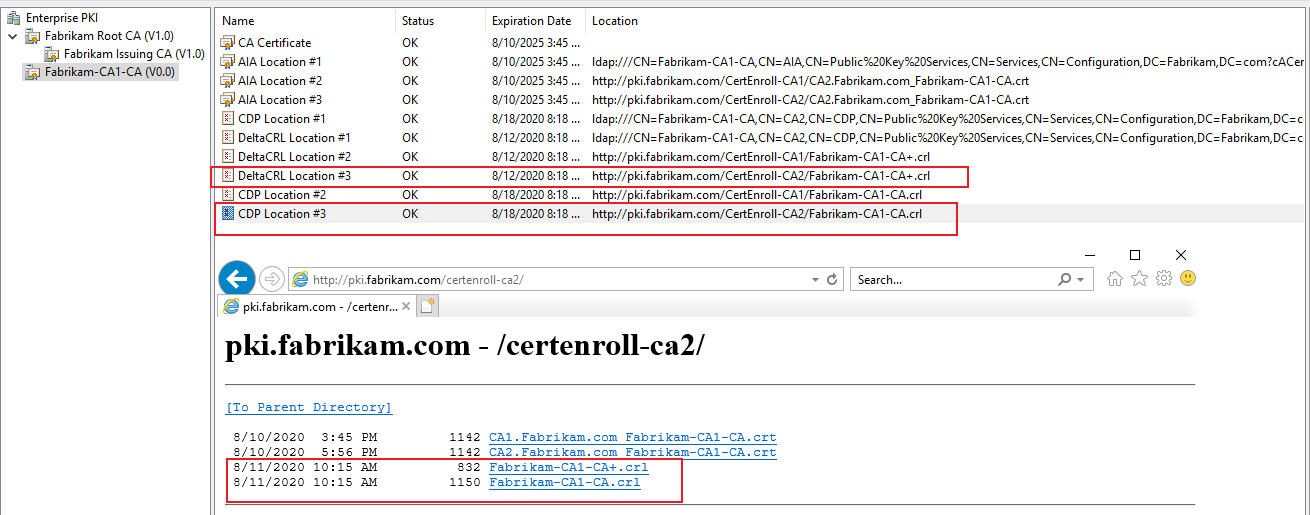Click the CDP Location #3 CRL icon
The image size is (1310, 515).
tap(227, 214)
